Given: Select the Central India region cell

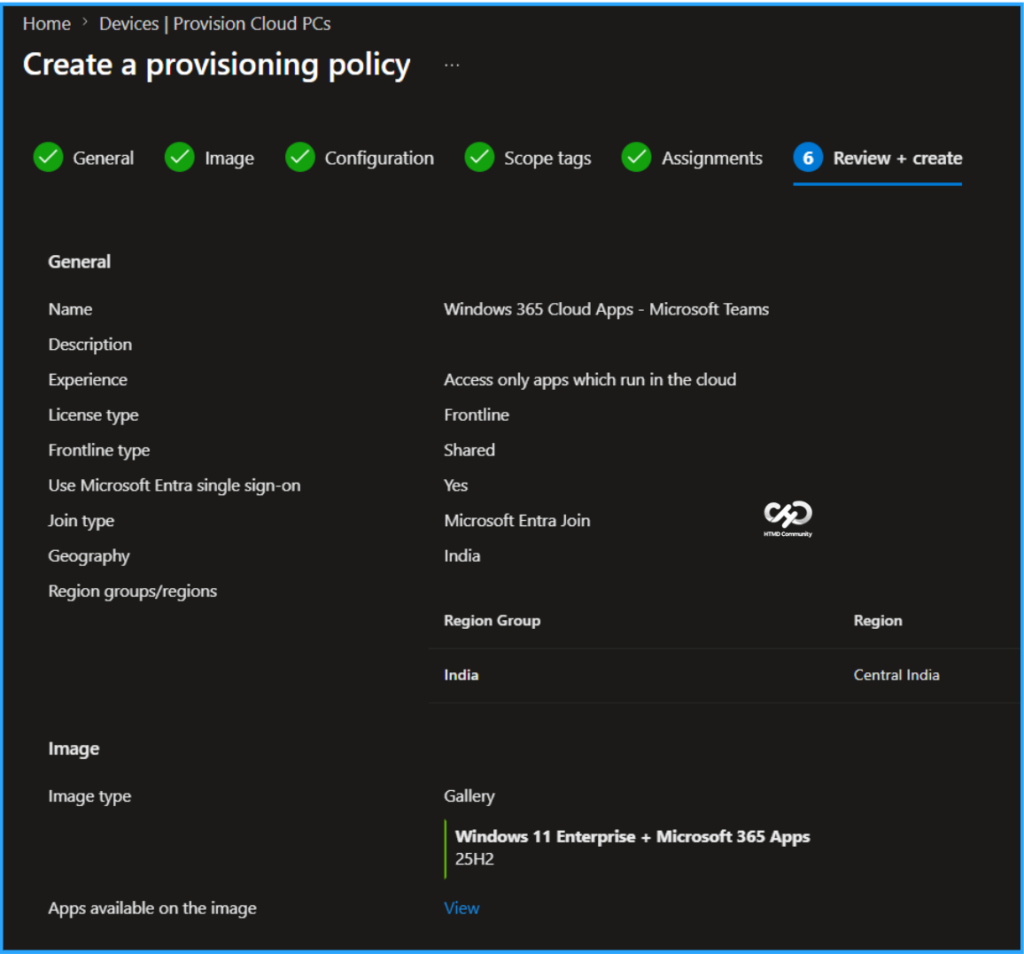Looking at the screenshot, I should coord(896,675).
